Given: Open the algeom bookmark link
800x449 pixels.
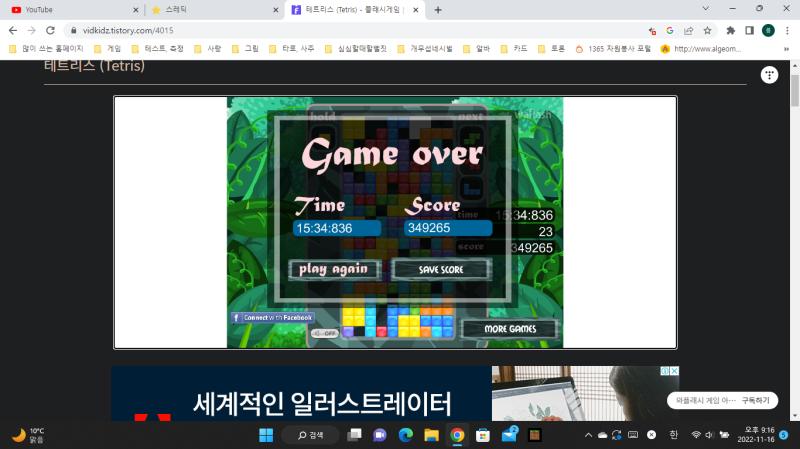Looking at the screenshot, I should [701, 49].
